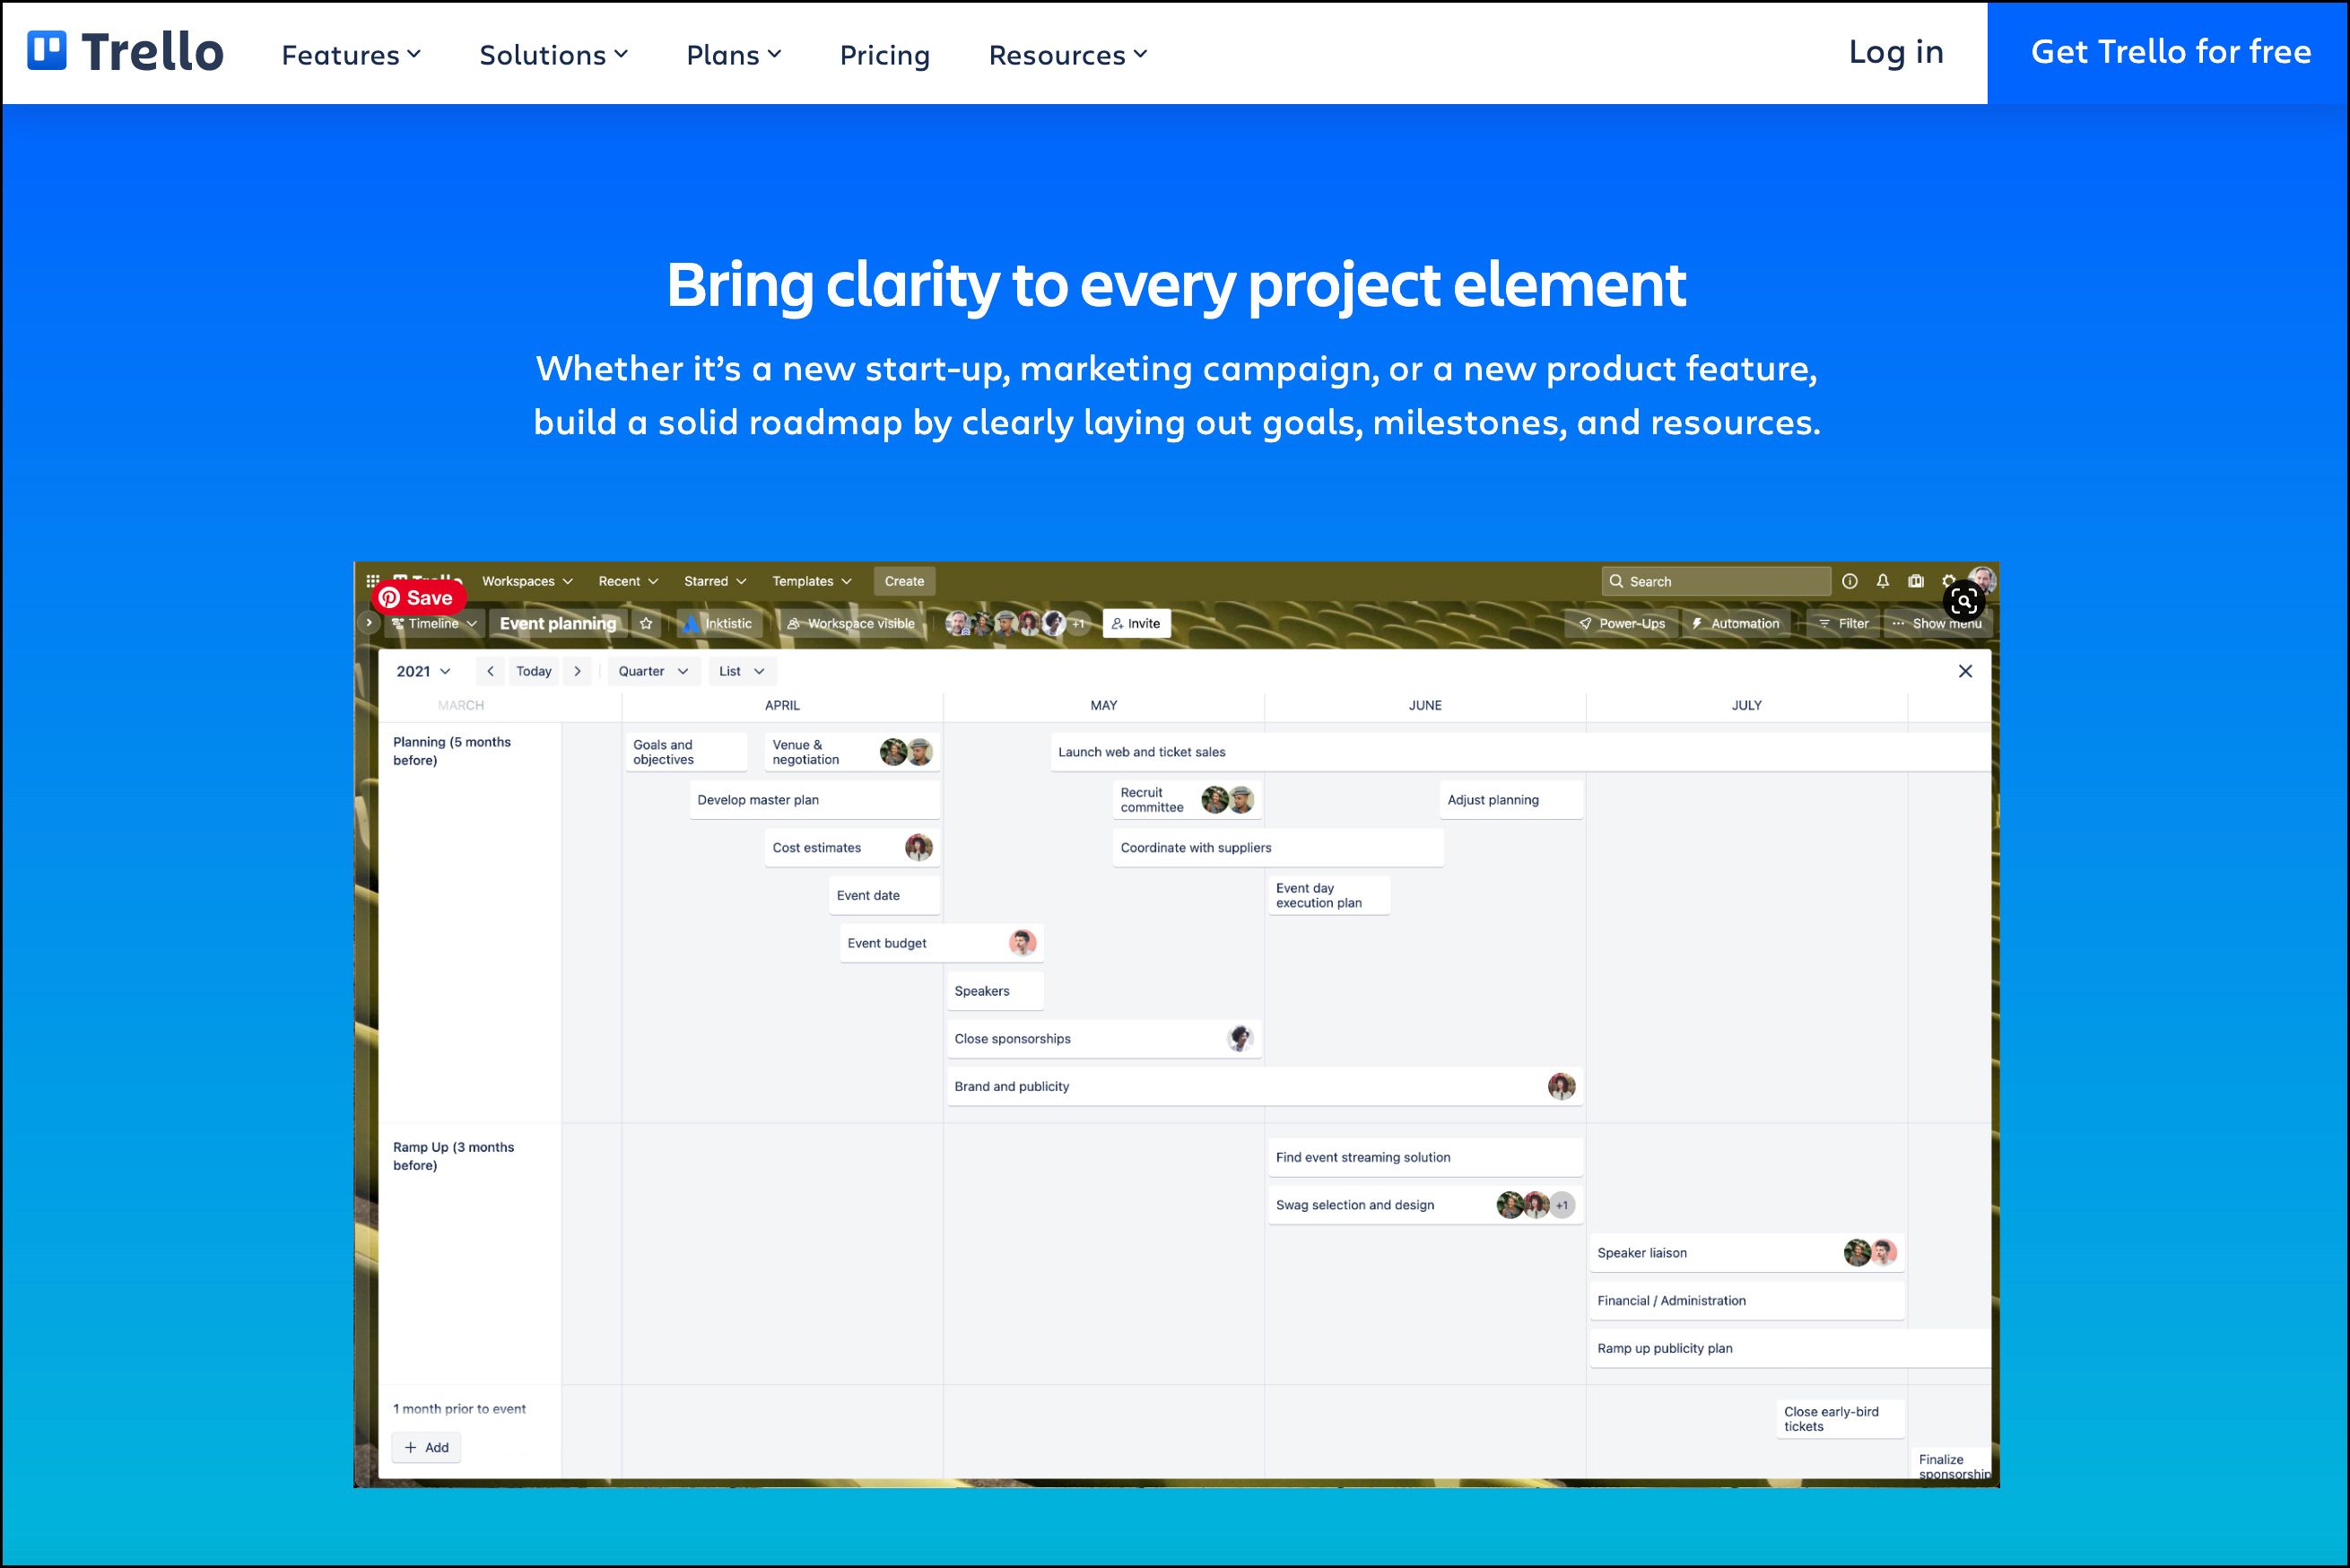The width and height of the screenshot is (2350, 1568).
Task: Go to previous period arrow
Action: coord(490,671)
